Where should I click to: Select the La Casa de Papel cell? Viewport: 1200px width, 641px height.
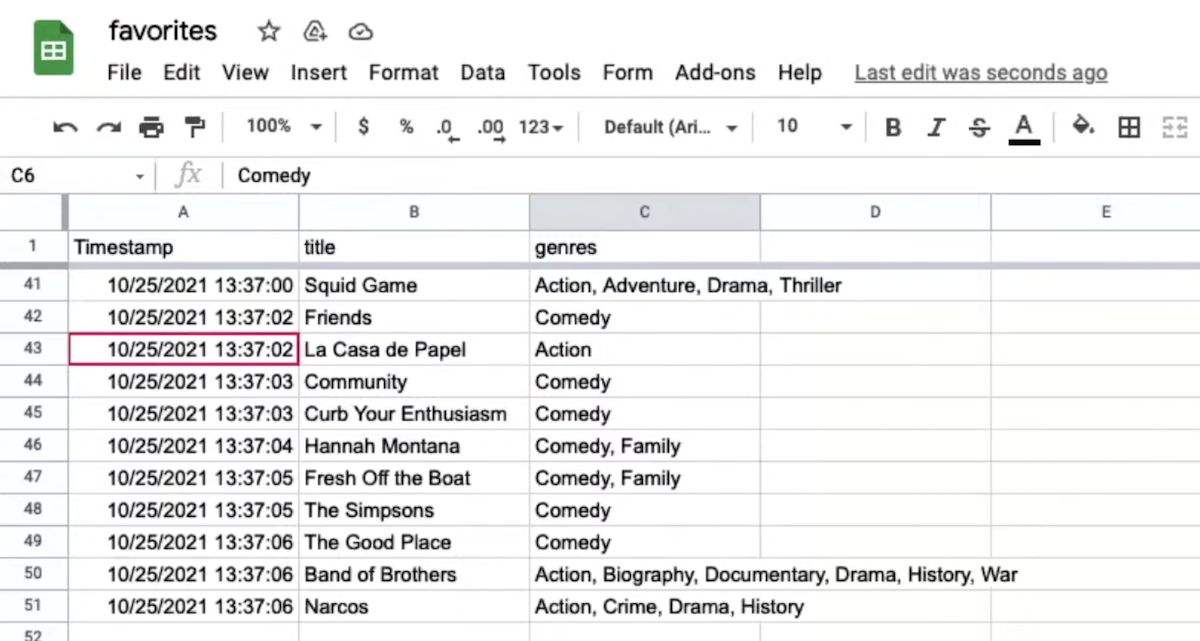click(x=414, y=350)
